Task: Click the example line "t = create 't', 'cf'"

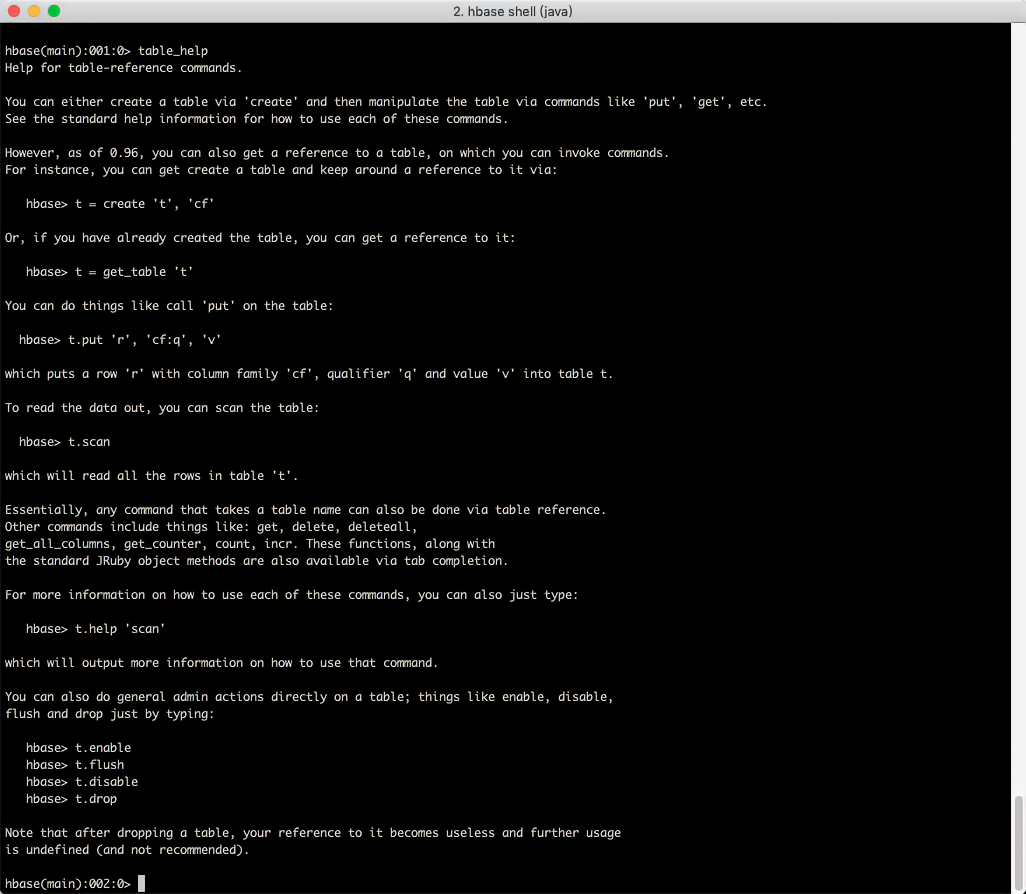Action: point(144,204)
